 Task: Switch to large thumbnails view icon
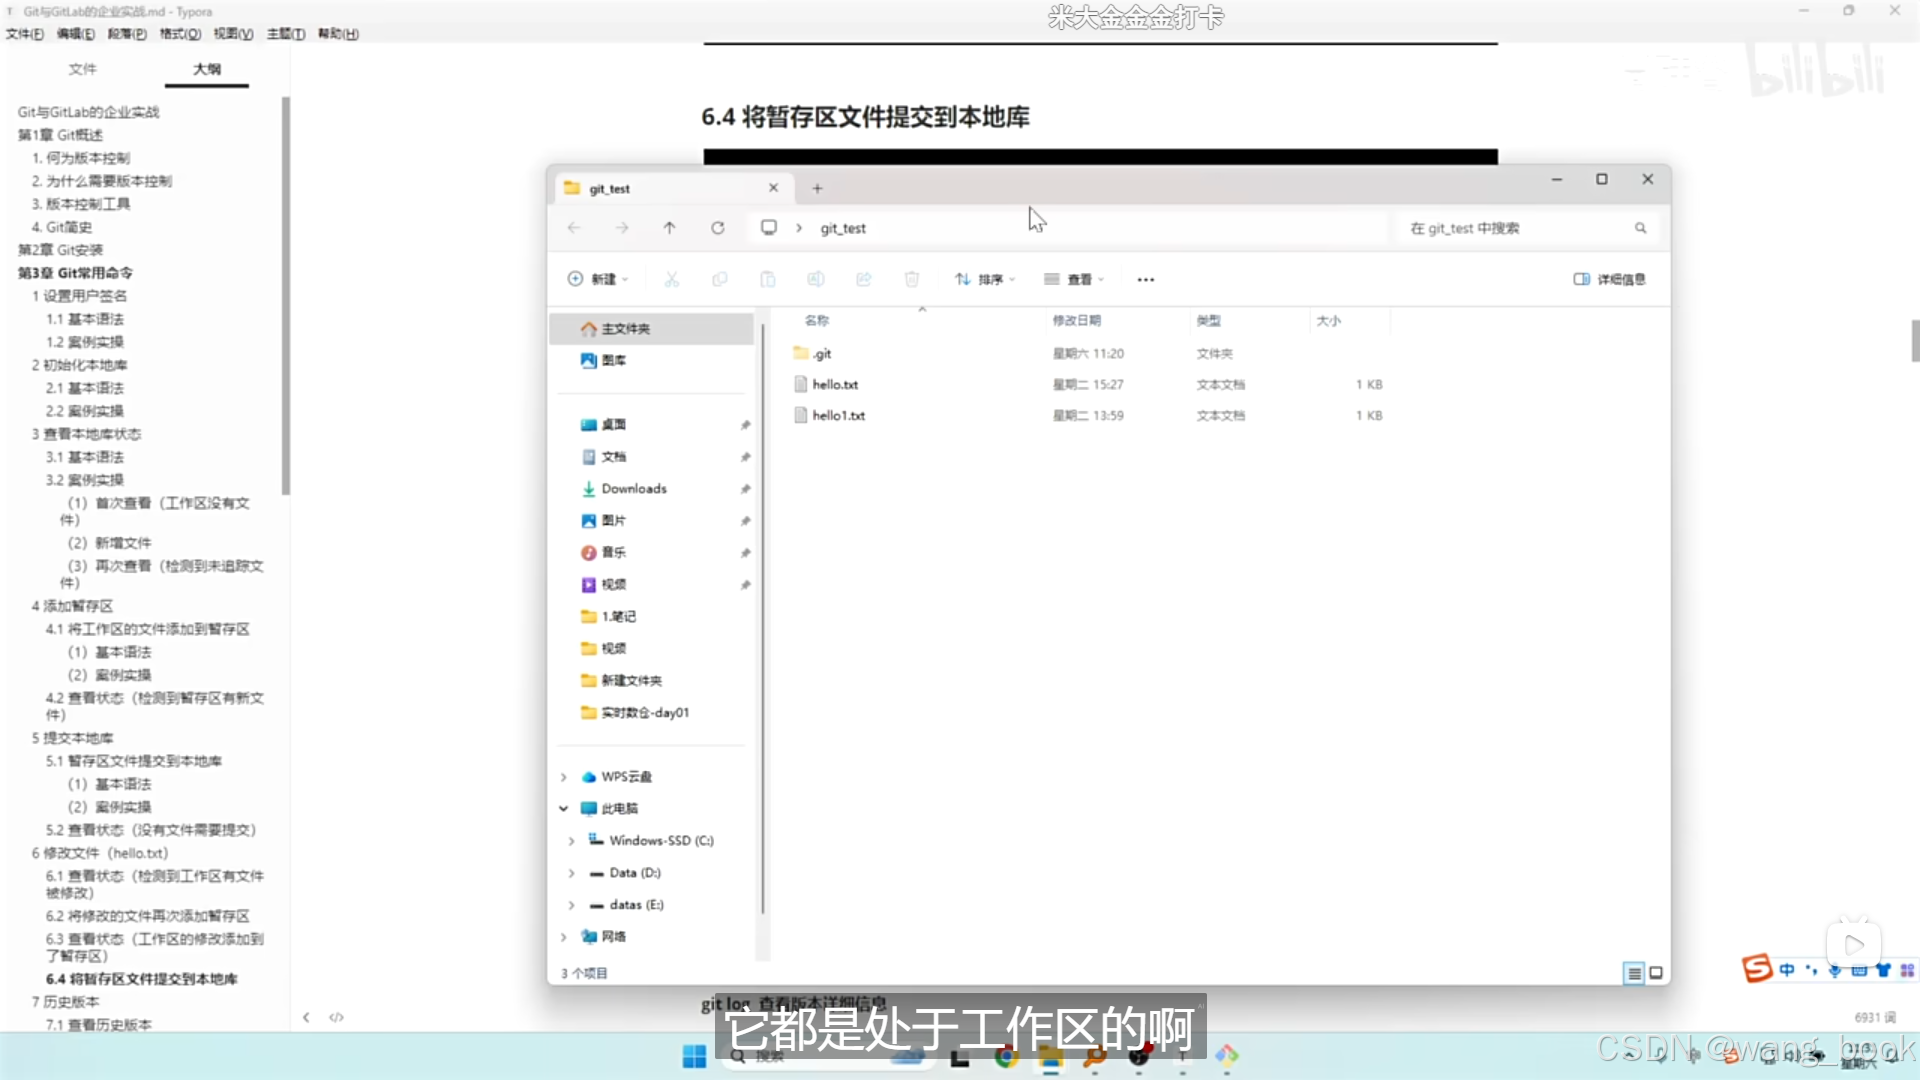click(1656, 973)
